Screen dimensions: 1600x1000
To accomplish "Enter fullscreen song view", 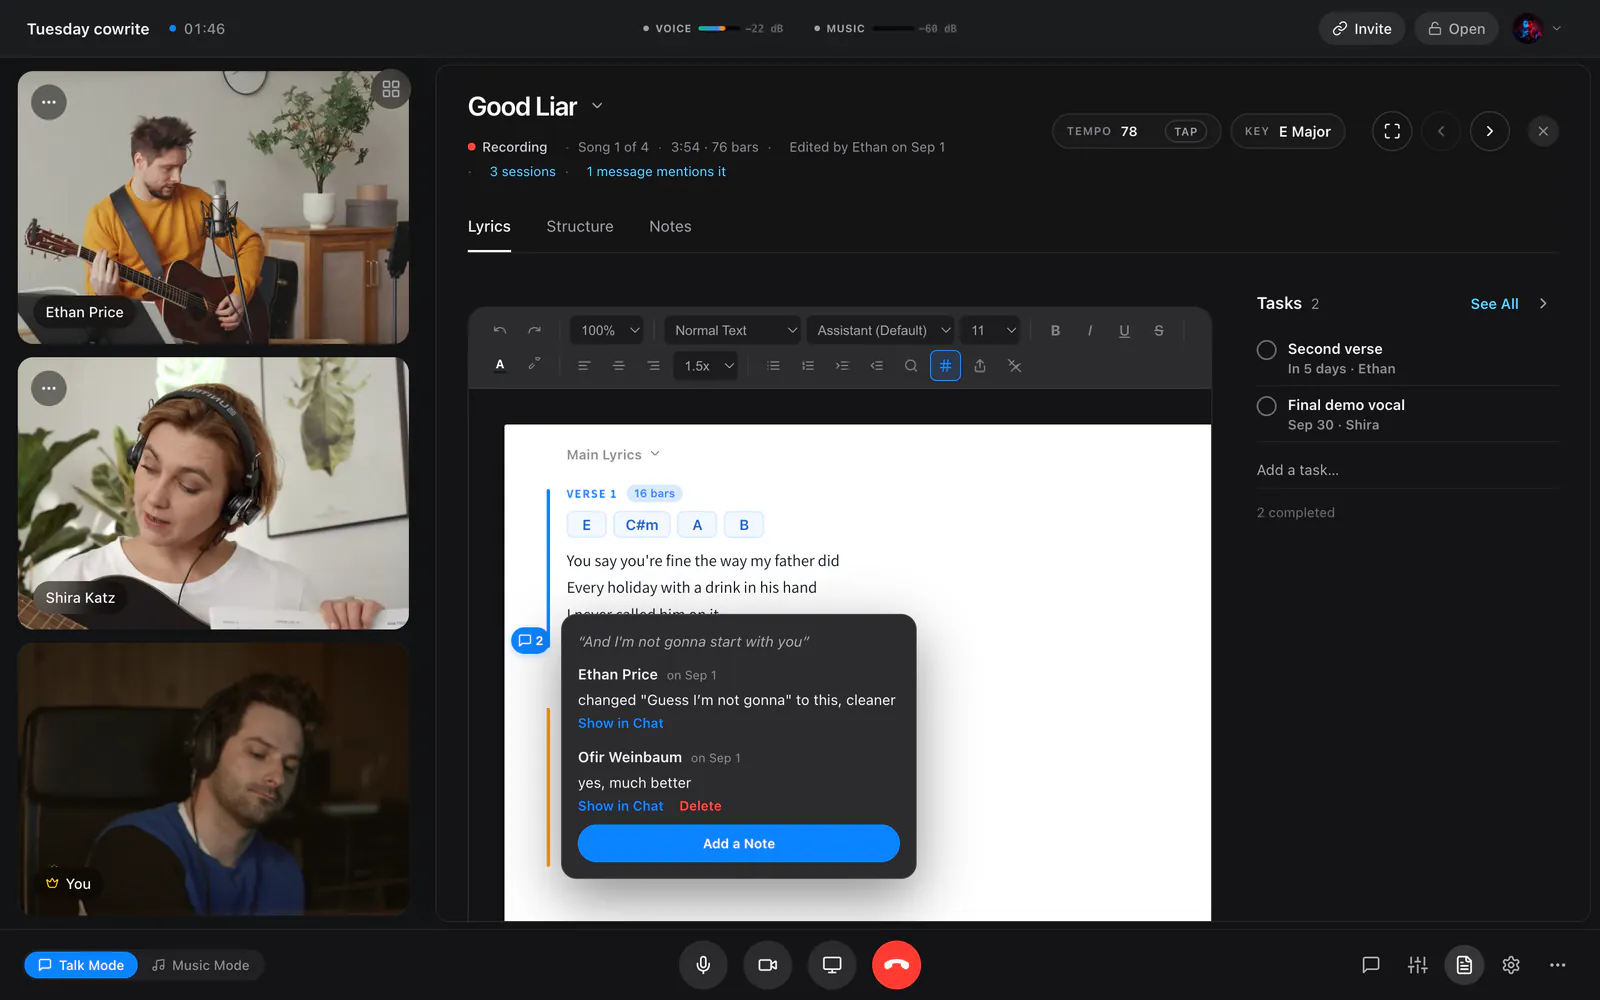I will (x=1392, y=131).
